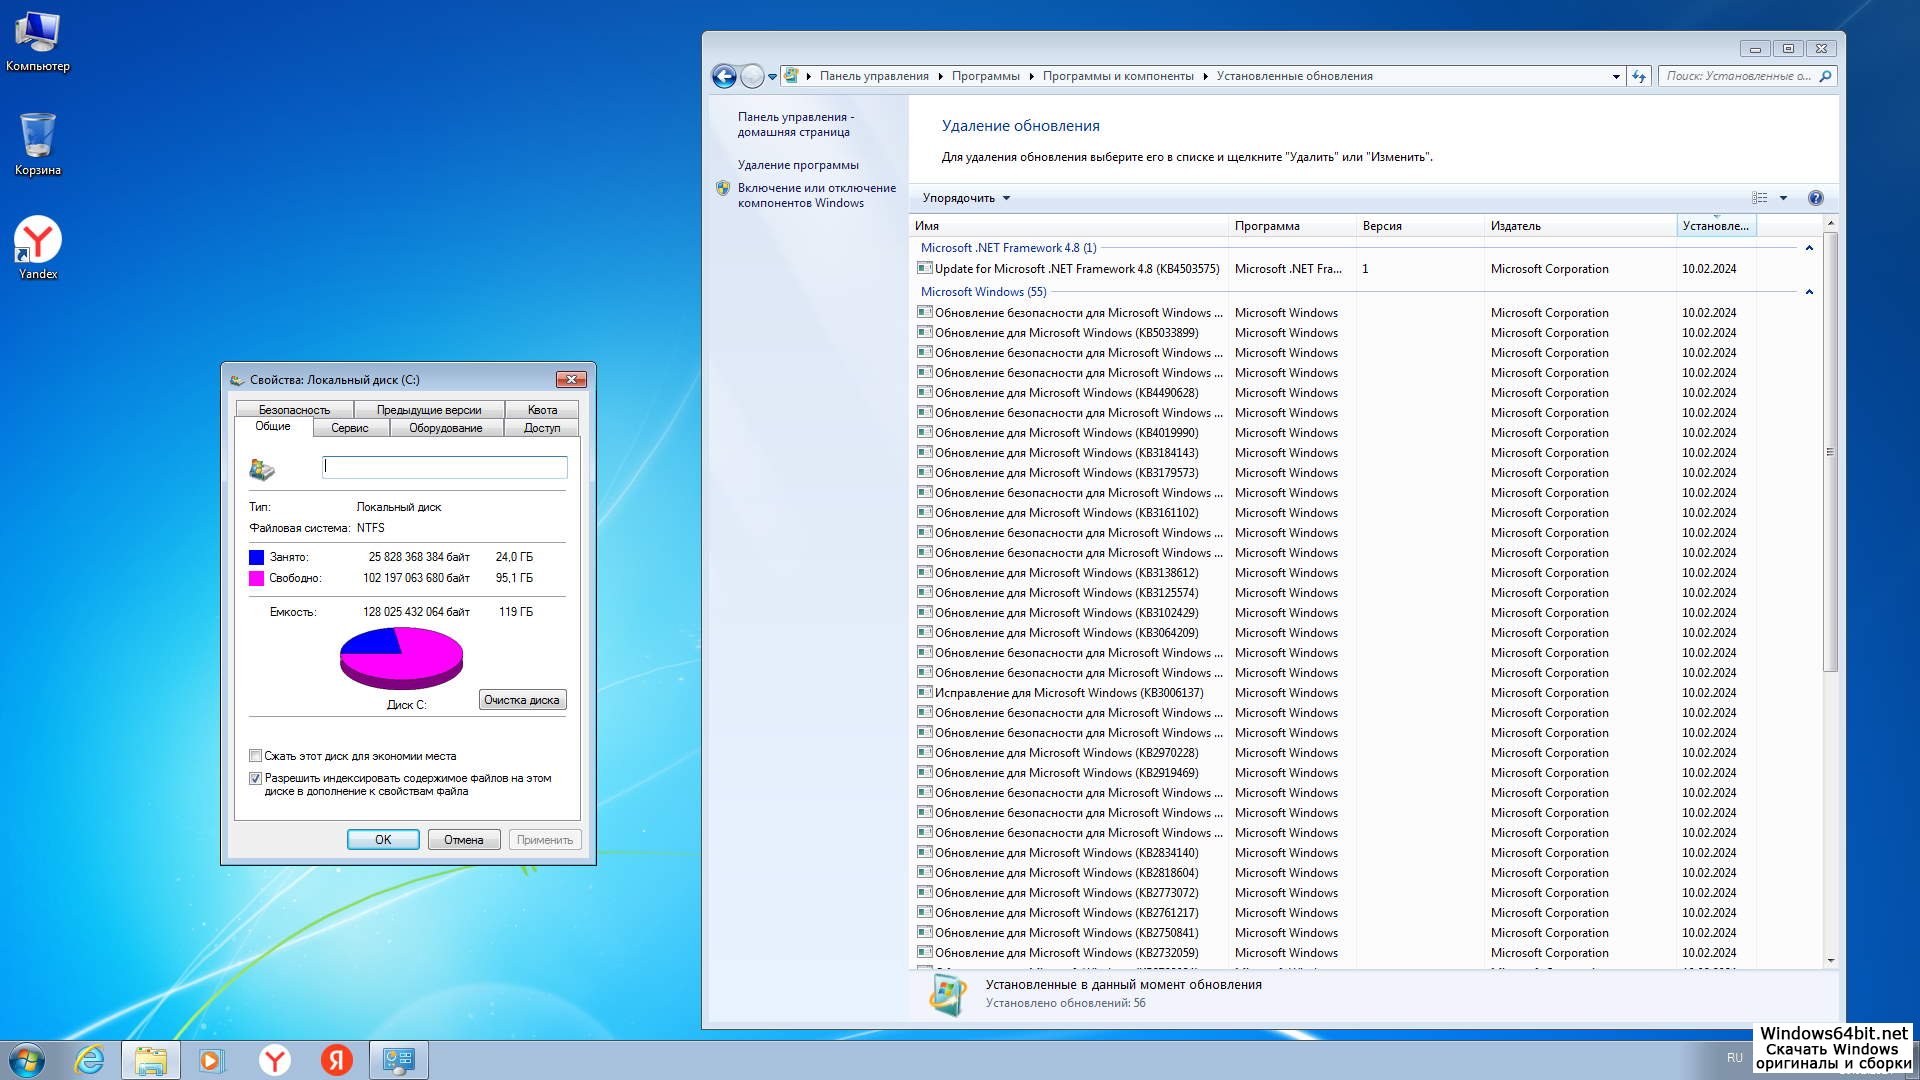Click the Back navigation arrow button

pyautogui.click(x=723, y=76)
